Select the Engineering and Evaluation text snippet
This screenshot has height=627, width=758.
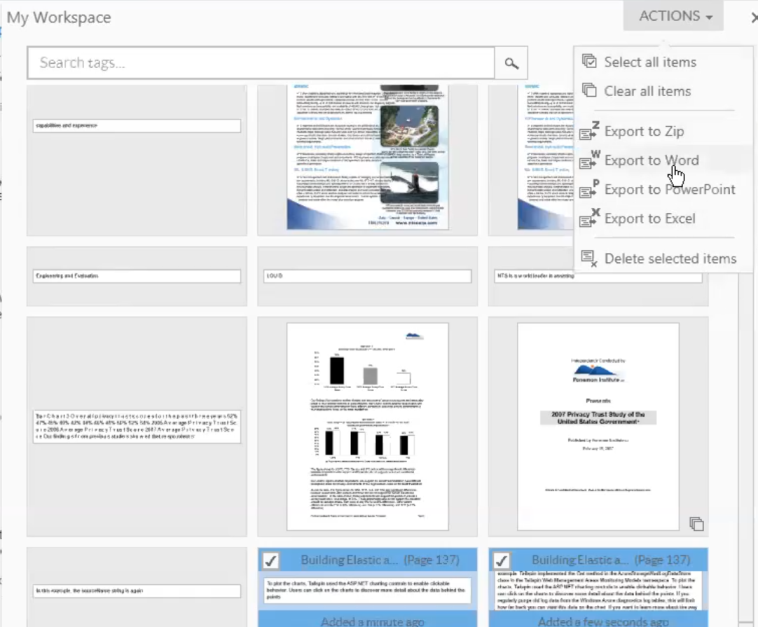[x=136, y=276]
